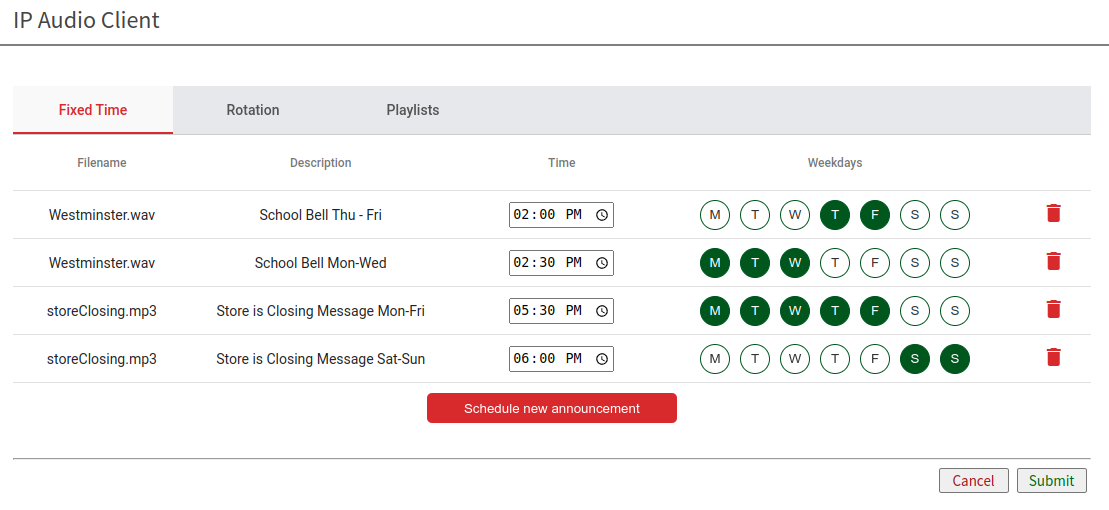Open clock picker for the 05:30 PM time
Viewport: 1109px width, 510px height.
coord(602,311)
